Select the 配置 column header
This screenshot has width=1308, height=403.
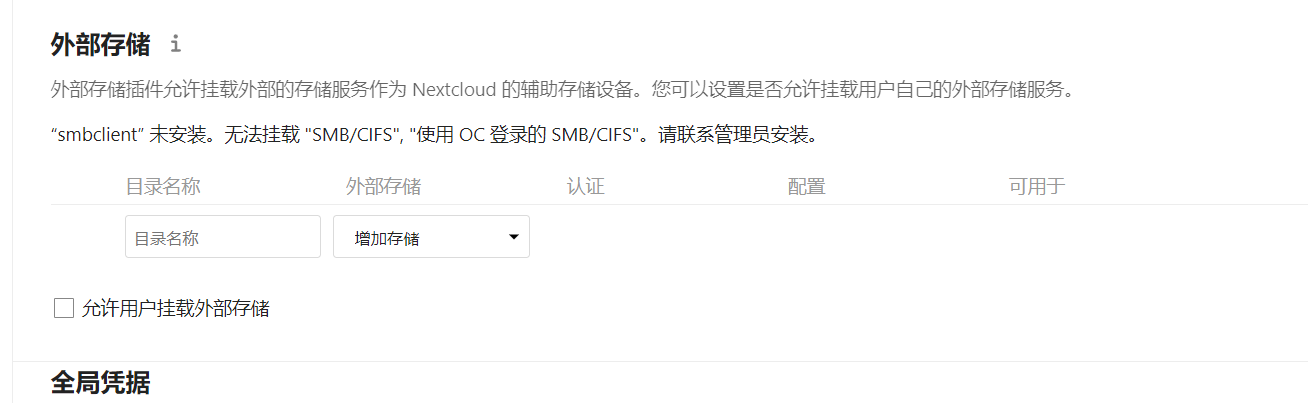(x=806, y=187)
